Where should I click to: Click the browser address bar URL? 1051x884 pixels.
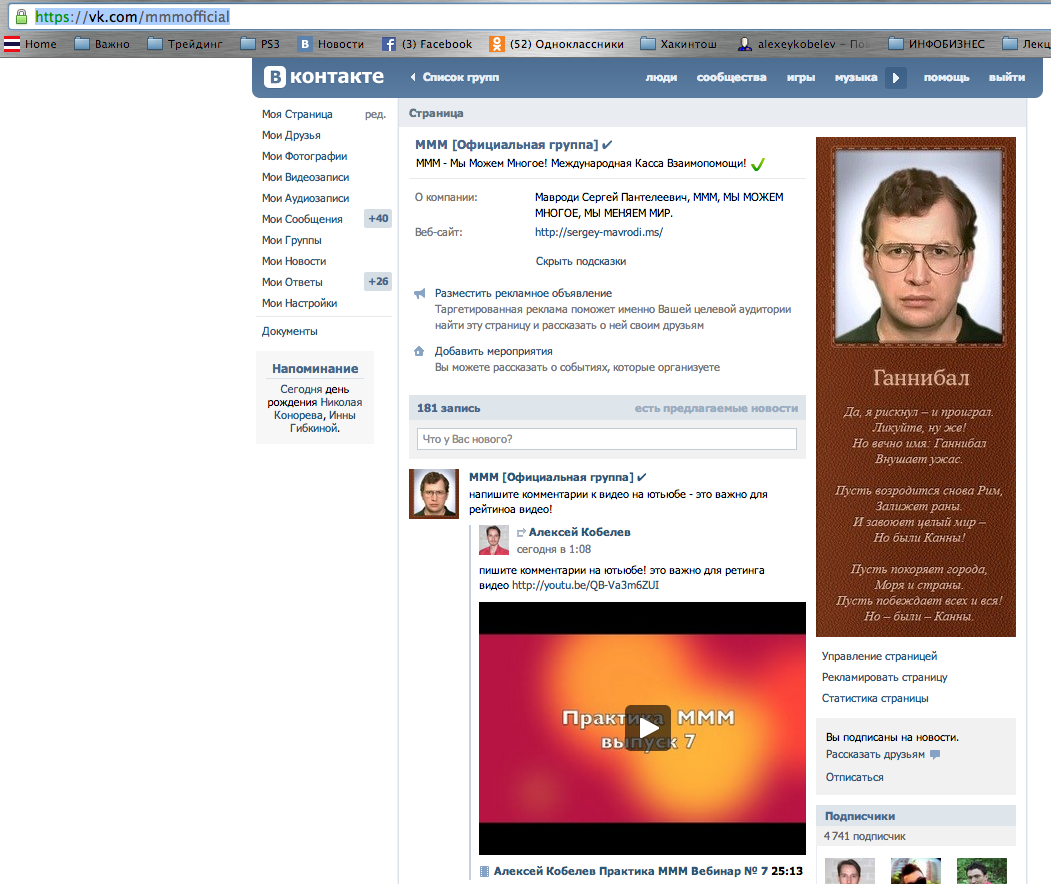tap(132, 17)
